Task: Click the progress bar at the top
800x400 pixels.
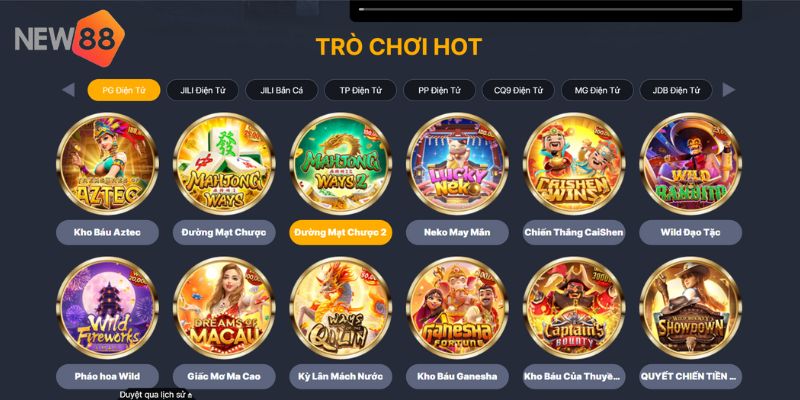Action: 546,9
